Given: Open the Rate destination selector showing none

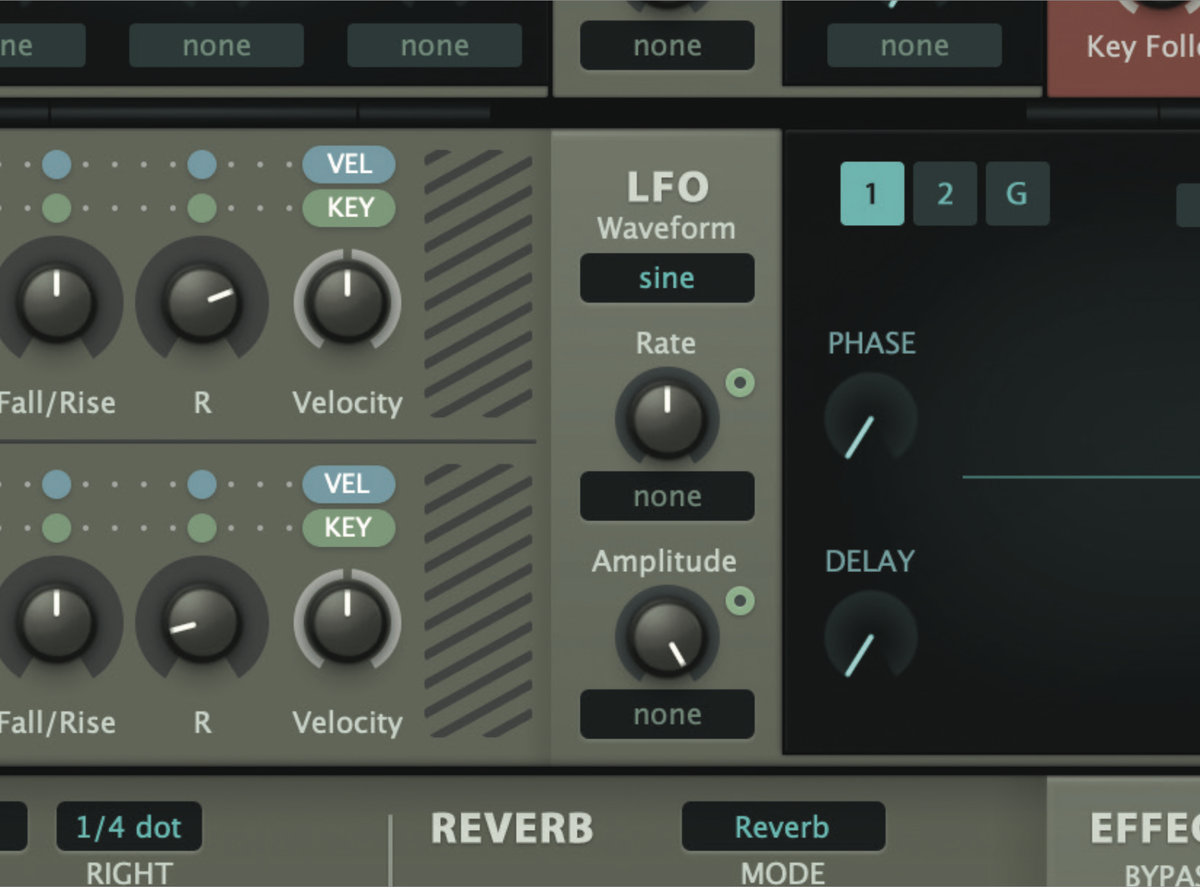Looking at the screenshot, I should 666,496.
